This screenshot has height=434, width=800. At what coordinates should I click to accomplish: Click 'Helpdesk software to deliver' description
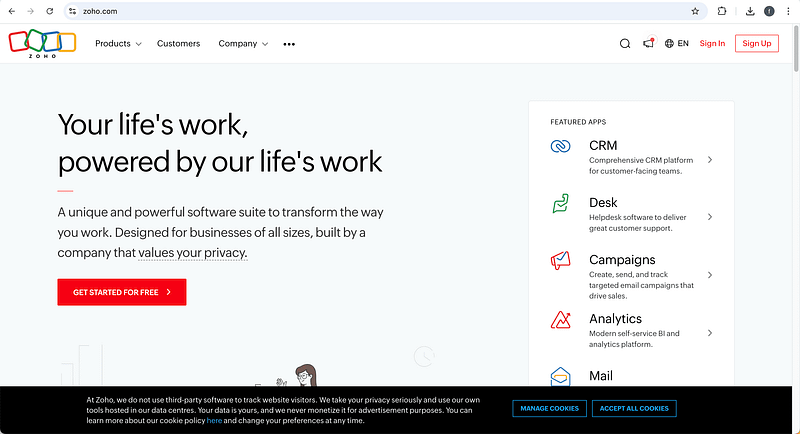[638, 217]
